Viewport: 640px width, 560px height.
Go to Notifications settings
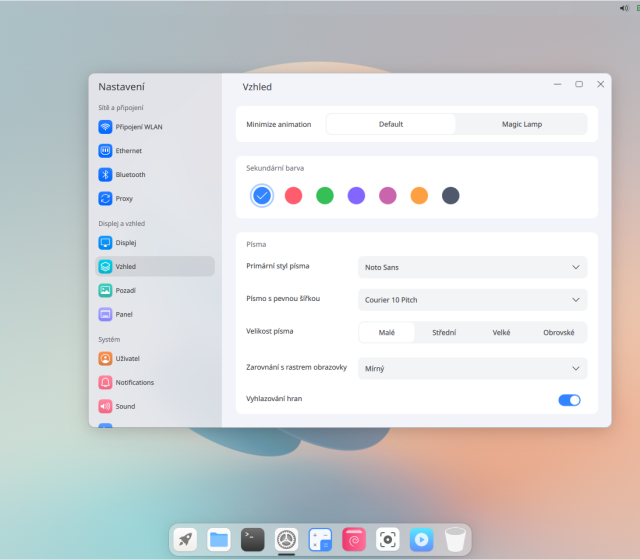(x=134, y=382)
